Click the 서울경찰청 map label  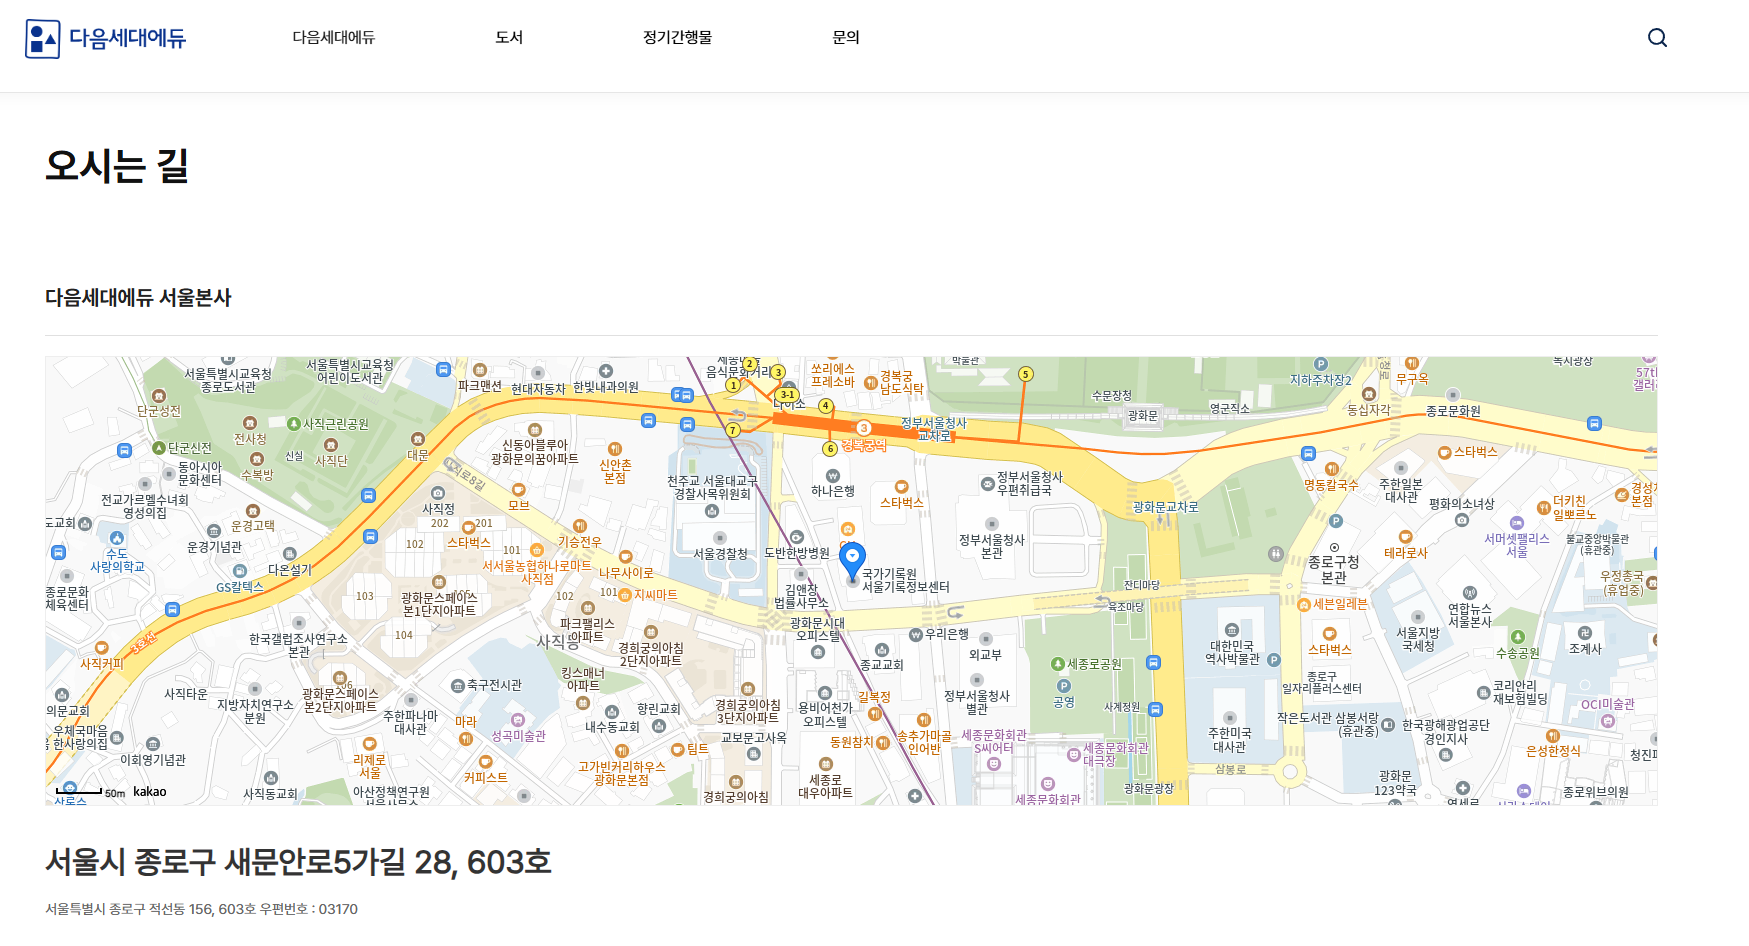click(720, 553)
